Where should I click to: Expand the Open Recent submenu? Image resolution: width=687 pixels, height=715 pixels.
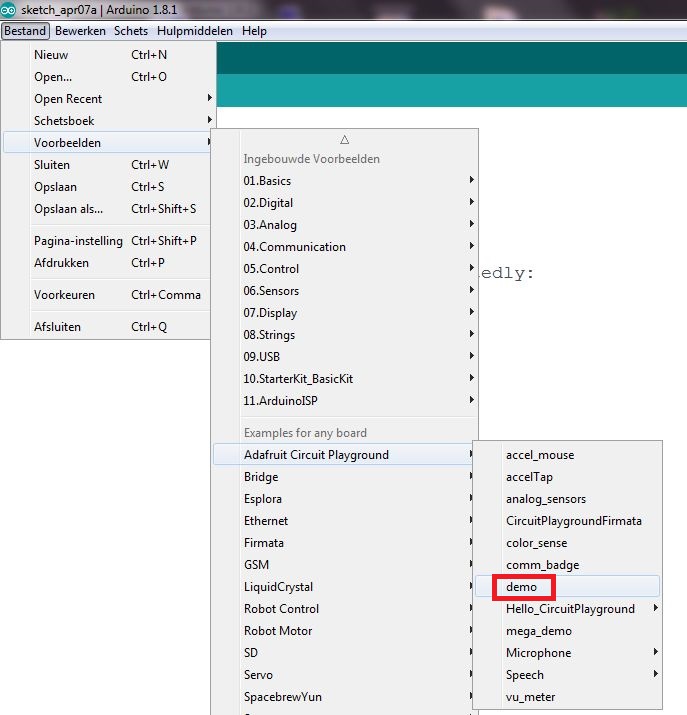point(108,98)
